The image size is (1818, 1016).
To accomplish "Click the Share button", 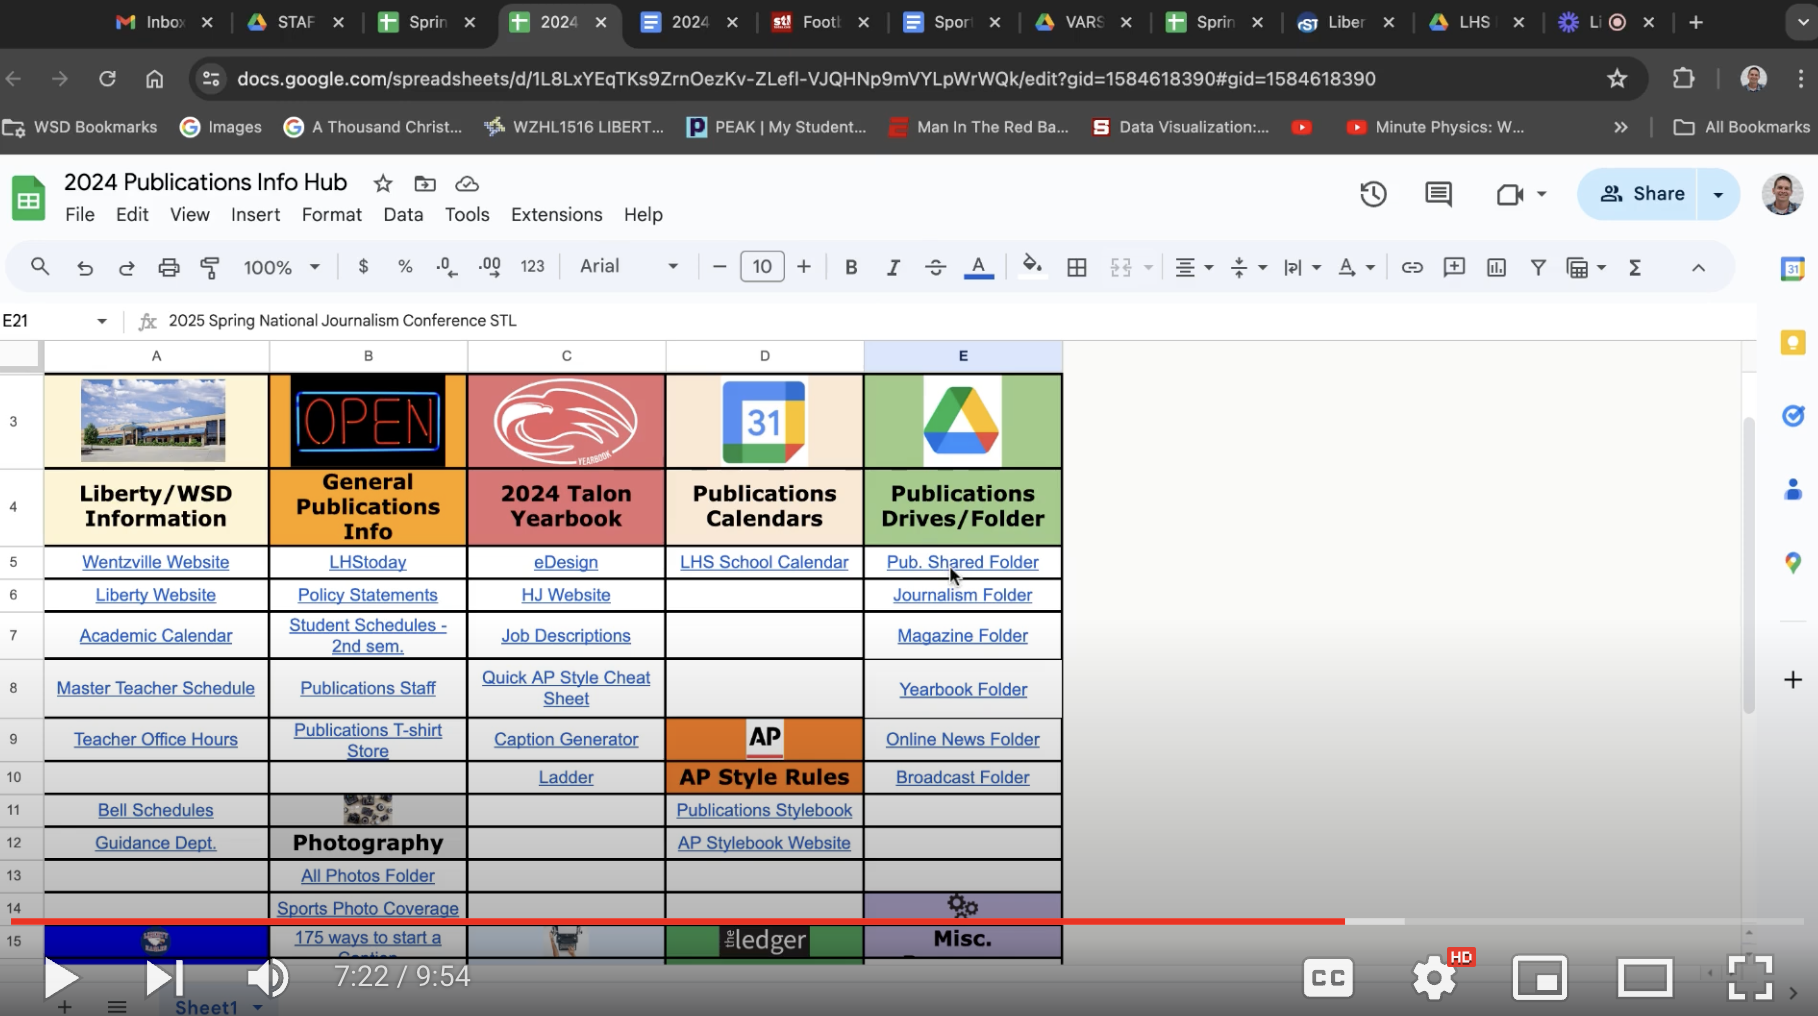I will point(1643,194).
